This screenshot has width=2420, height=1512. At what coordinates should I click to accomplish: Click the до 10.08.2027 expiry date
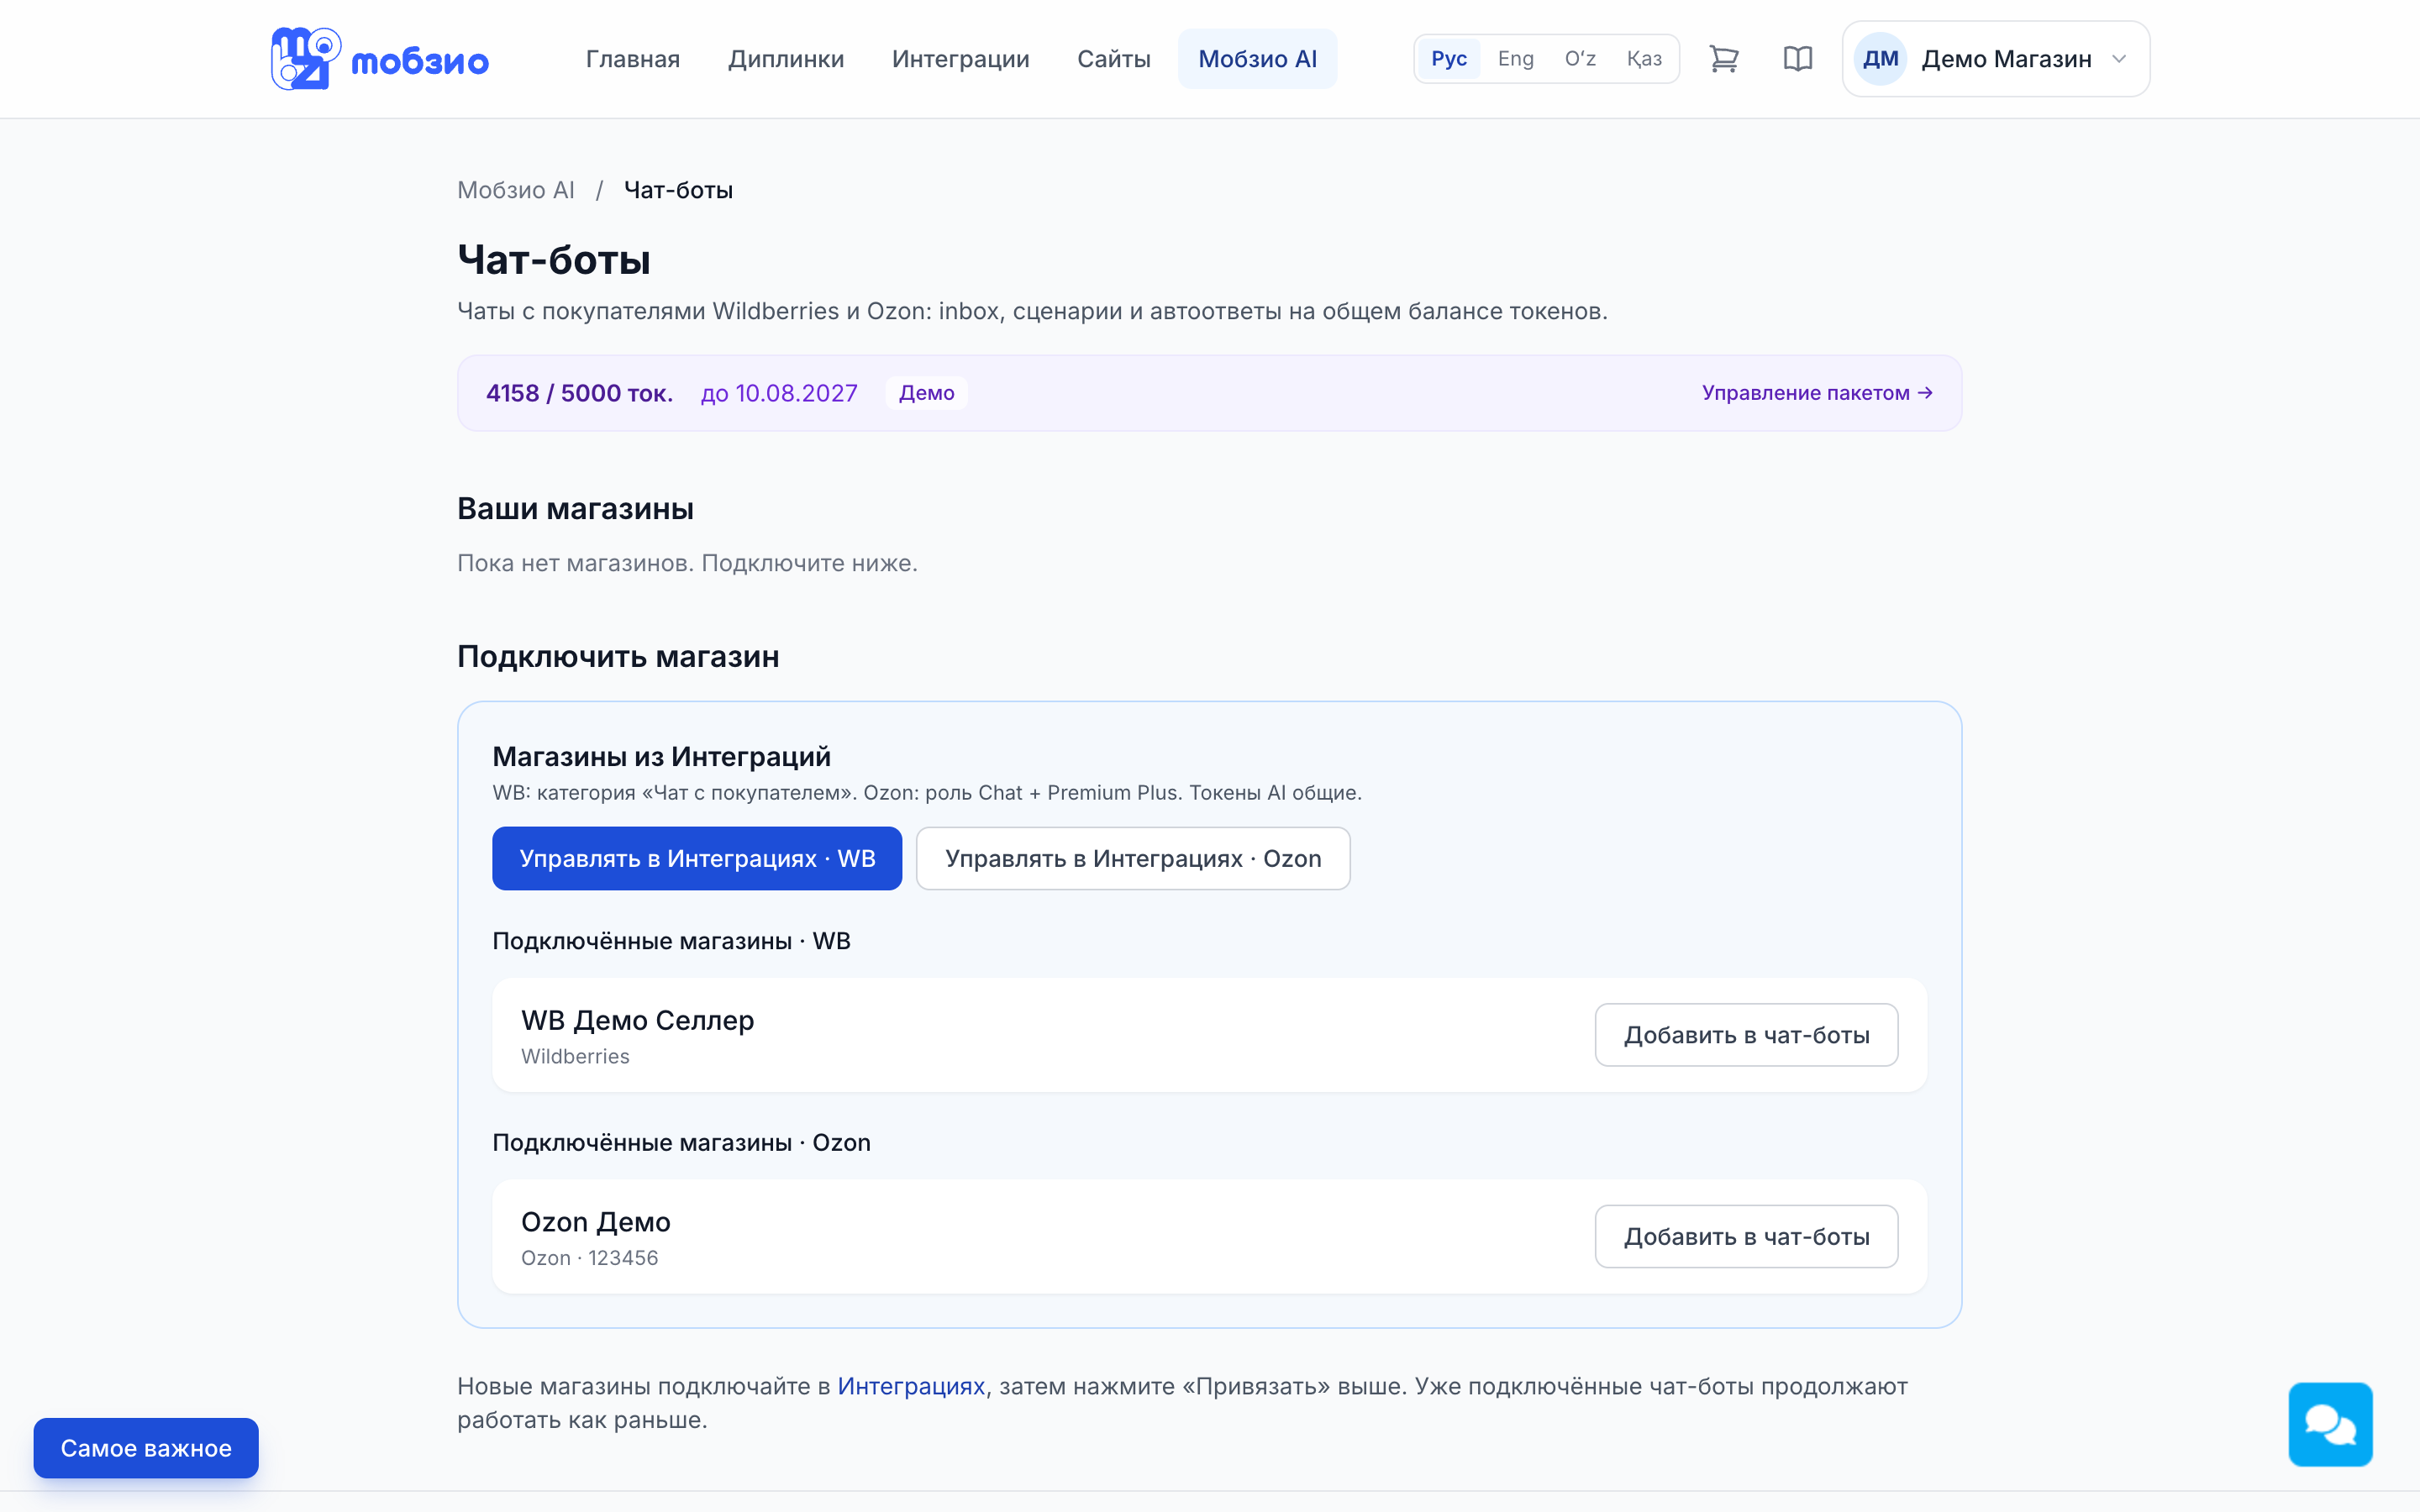click(779, 393)
